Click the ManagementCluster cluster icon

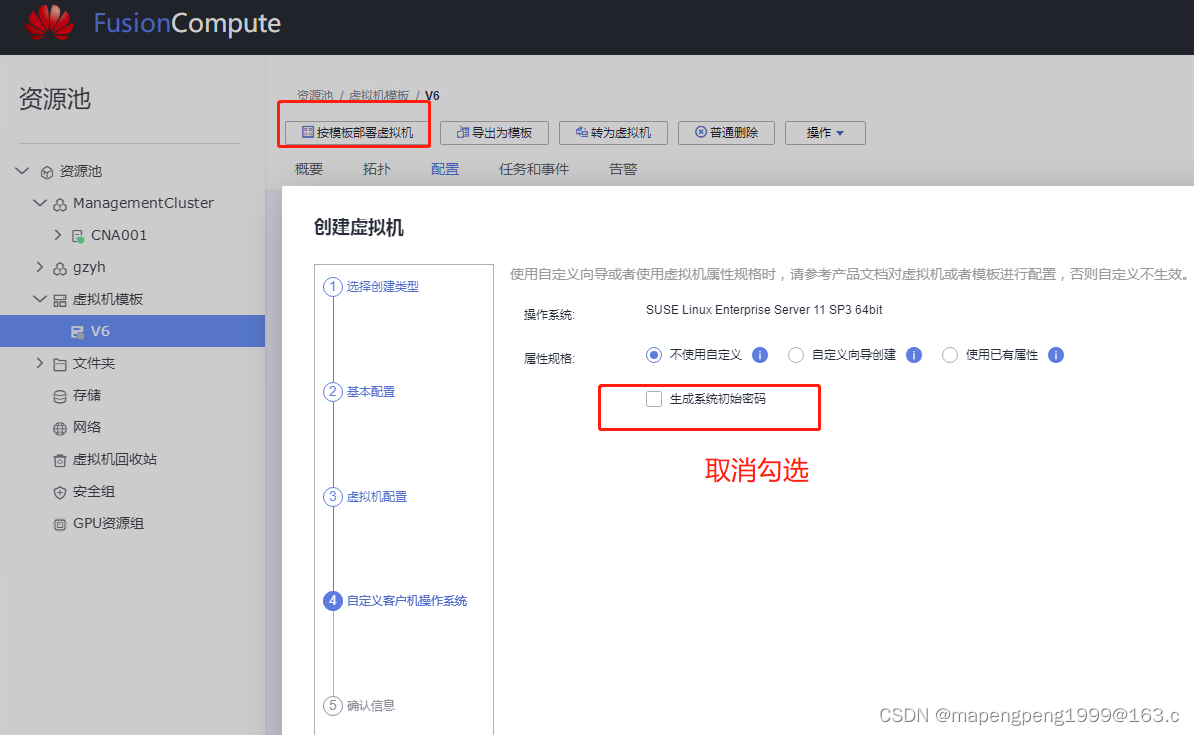coord(59,204)
